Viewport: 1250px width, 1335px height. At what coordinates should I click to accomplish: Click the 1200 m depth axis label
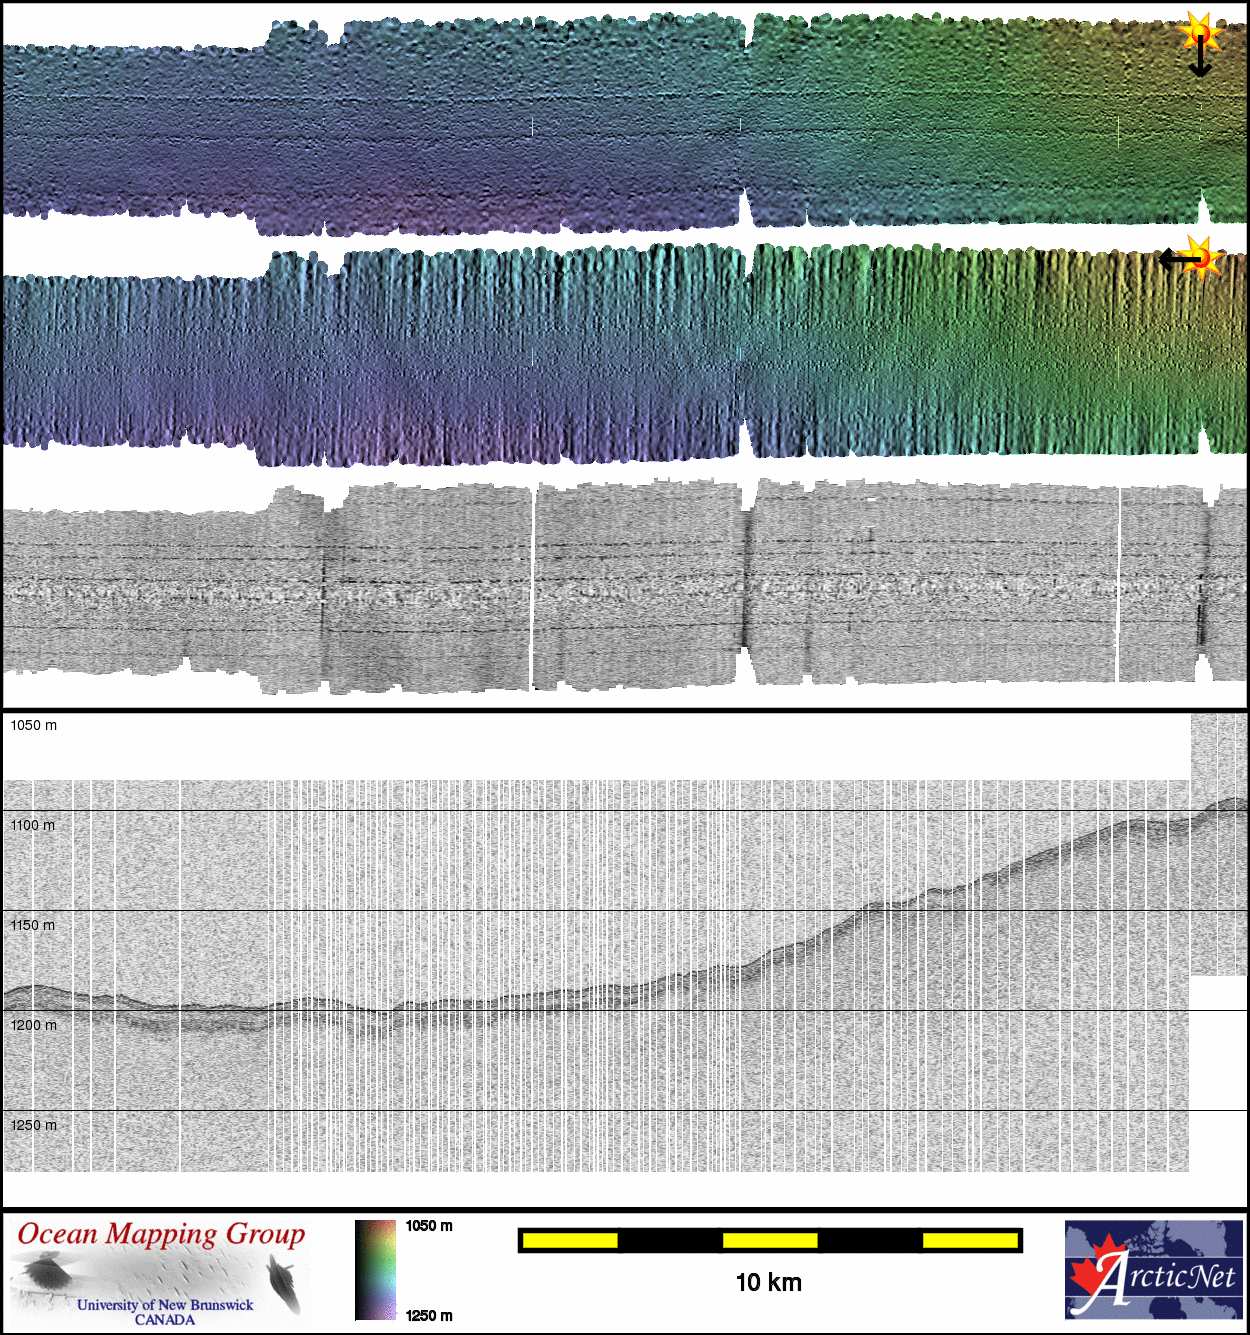[x=33, y=1025]
